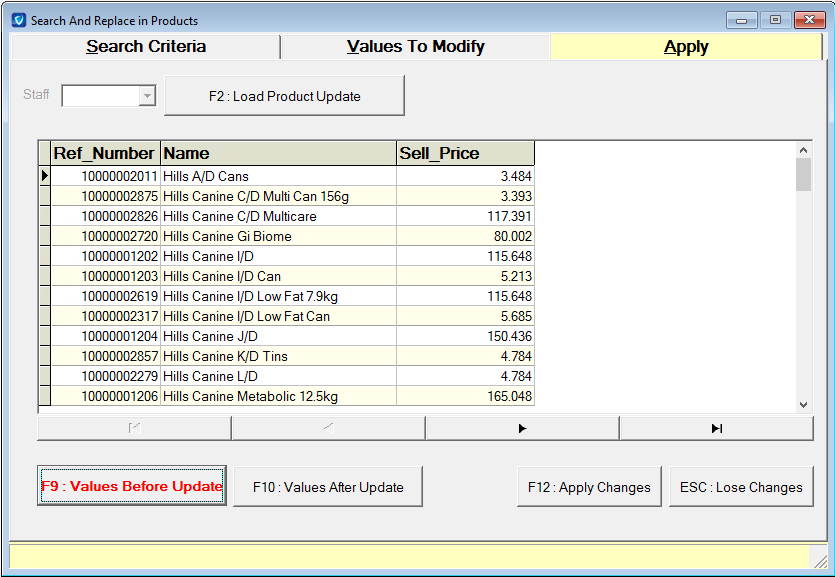The image size is (835, 577).
Task: Maximize the Search And Replace window
Action: point(775,20)
